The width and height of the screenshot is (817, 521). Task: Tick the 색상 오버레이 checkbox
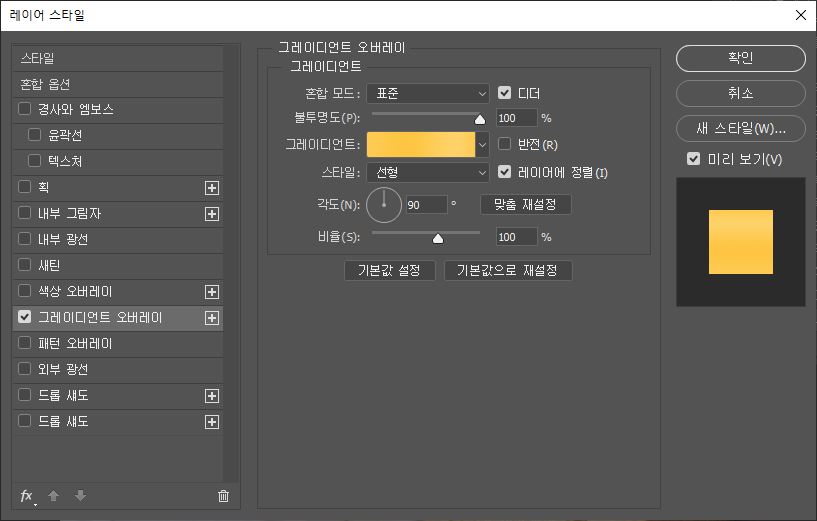pos(24,291)
